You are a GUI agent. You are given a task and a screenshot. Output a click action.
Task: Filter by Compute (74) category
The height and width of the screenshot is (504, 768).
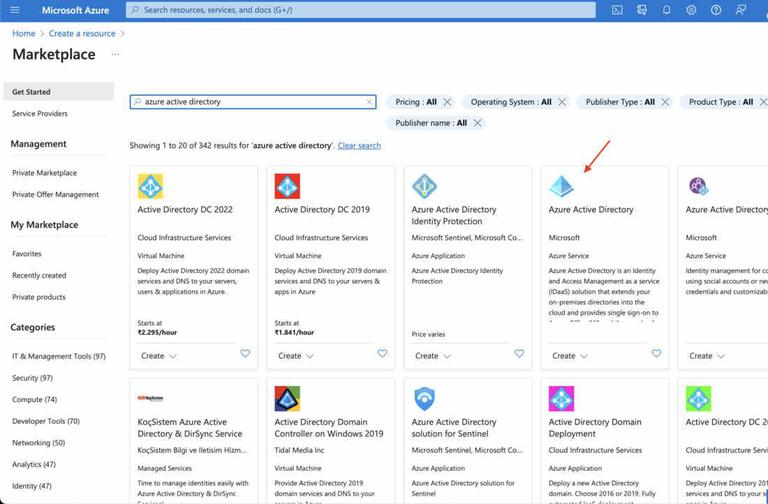click(34, 399)
